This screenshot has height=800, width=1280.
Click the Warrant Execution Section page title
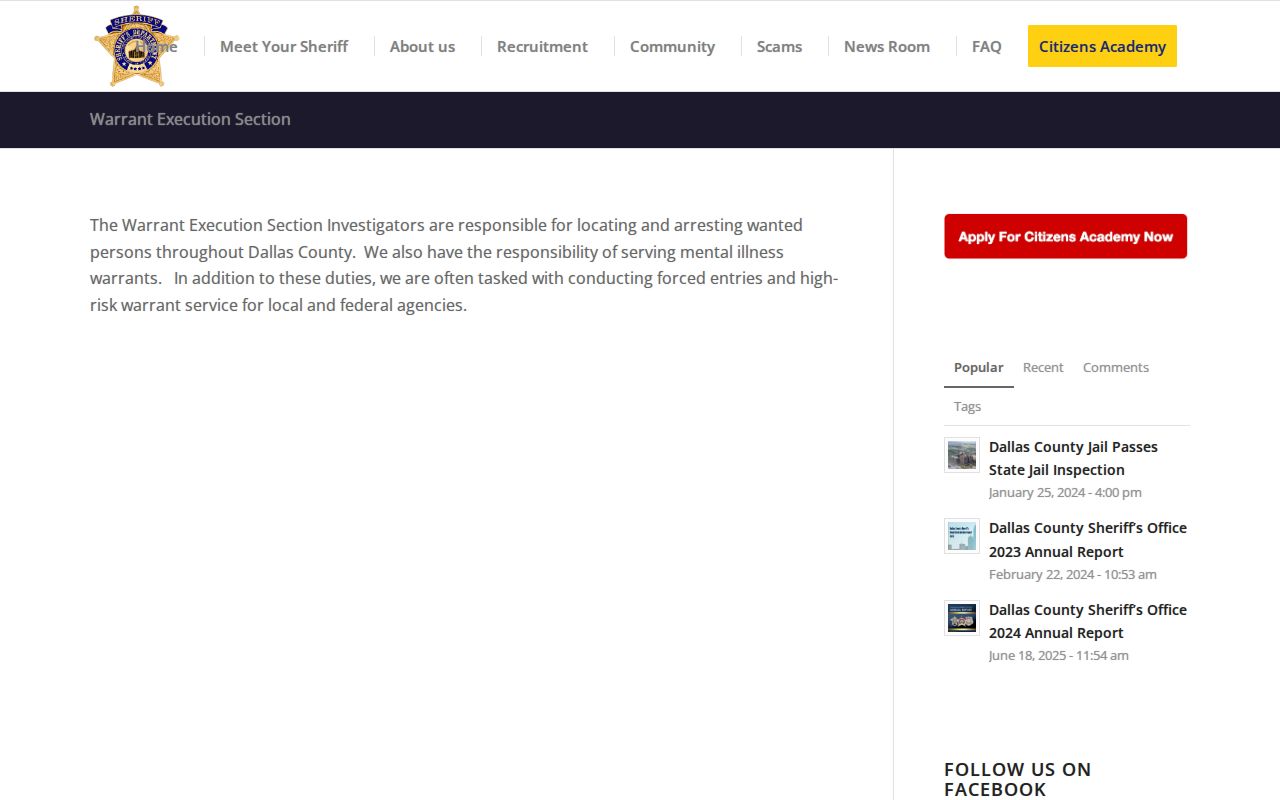(x=190, y=119)
